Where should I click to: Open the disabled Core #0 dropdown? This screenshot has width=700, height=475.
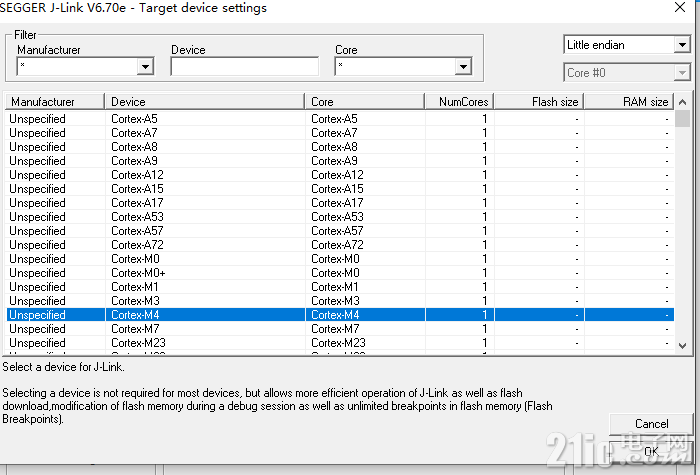[x=682, y=72]
